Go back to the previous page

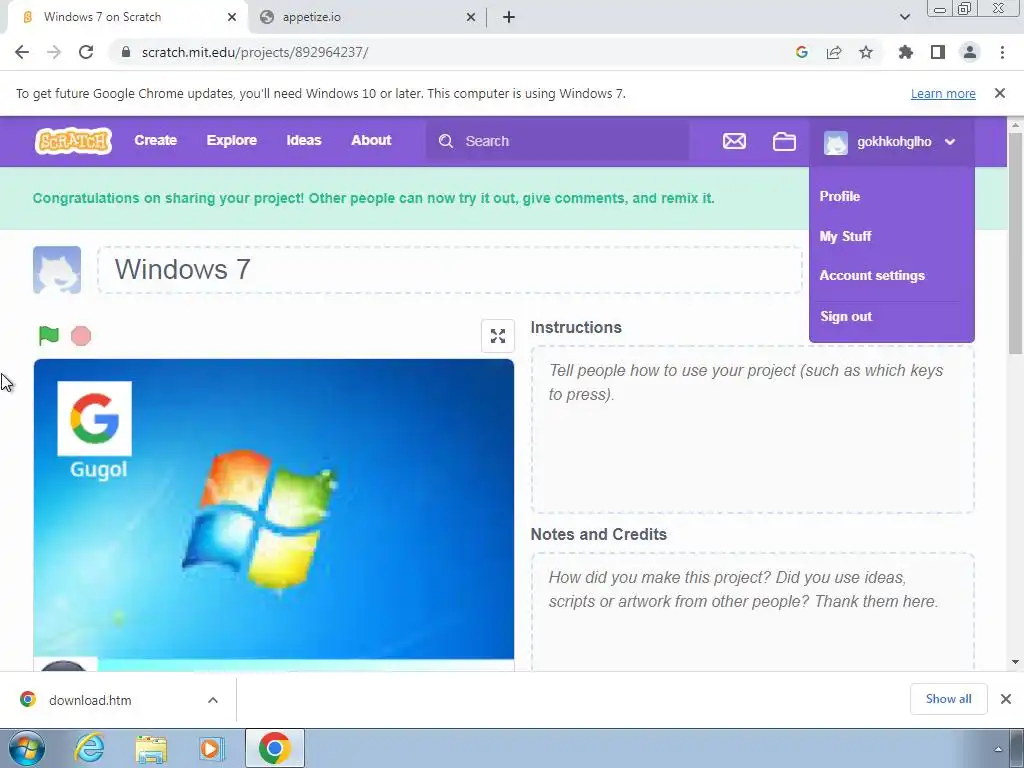click(22, 52)
